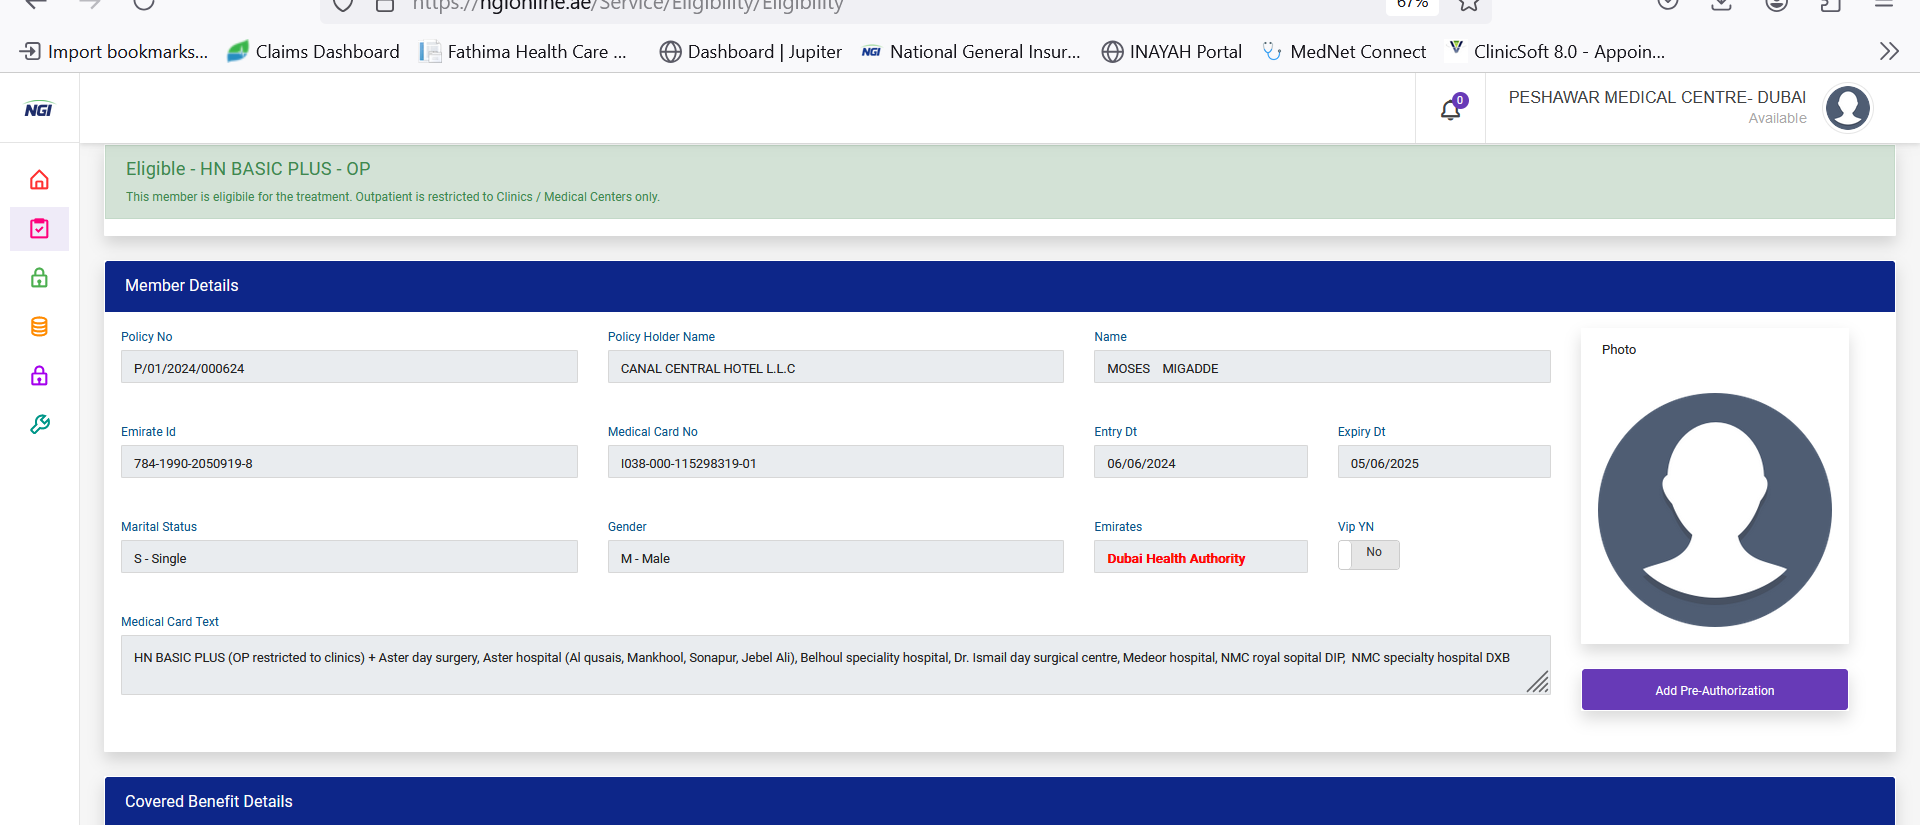The image size is (1920, 825).
Task: Select the Medical Card No field
Action: point(835,462)
